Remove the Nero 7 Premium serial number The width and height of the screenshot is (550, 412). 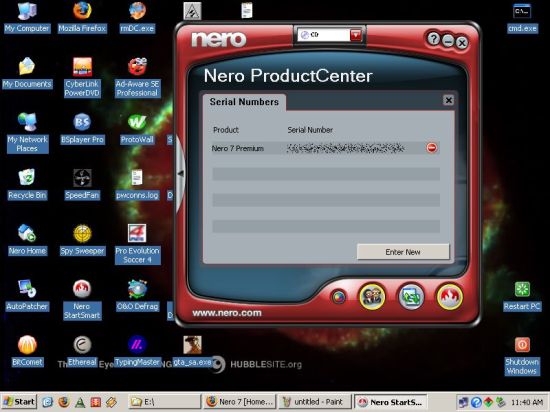click(432, 148)
